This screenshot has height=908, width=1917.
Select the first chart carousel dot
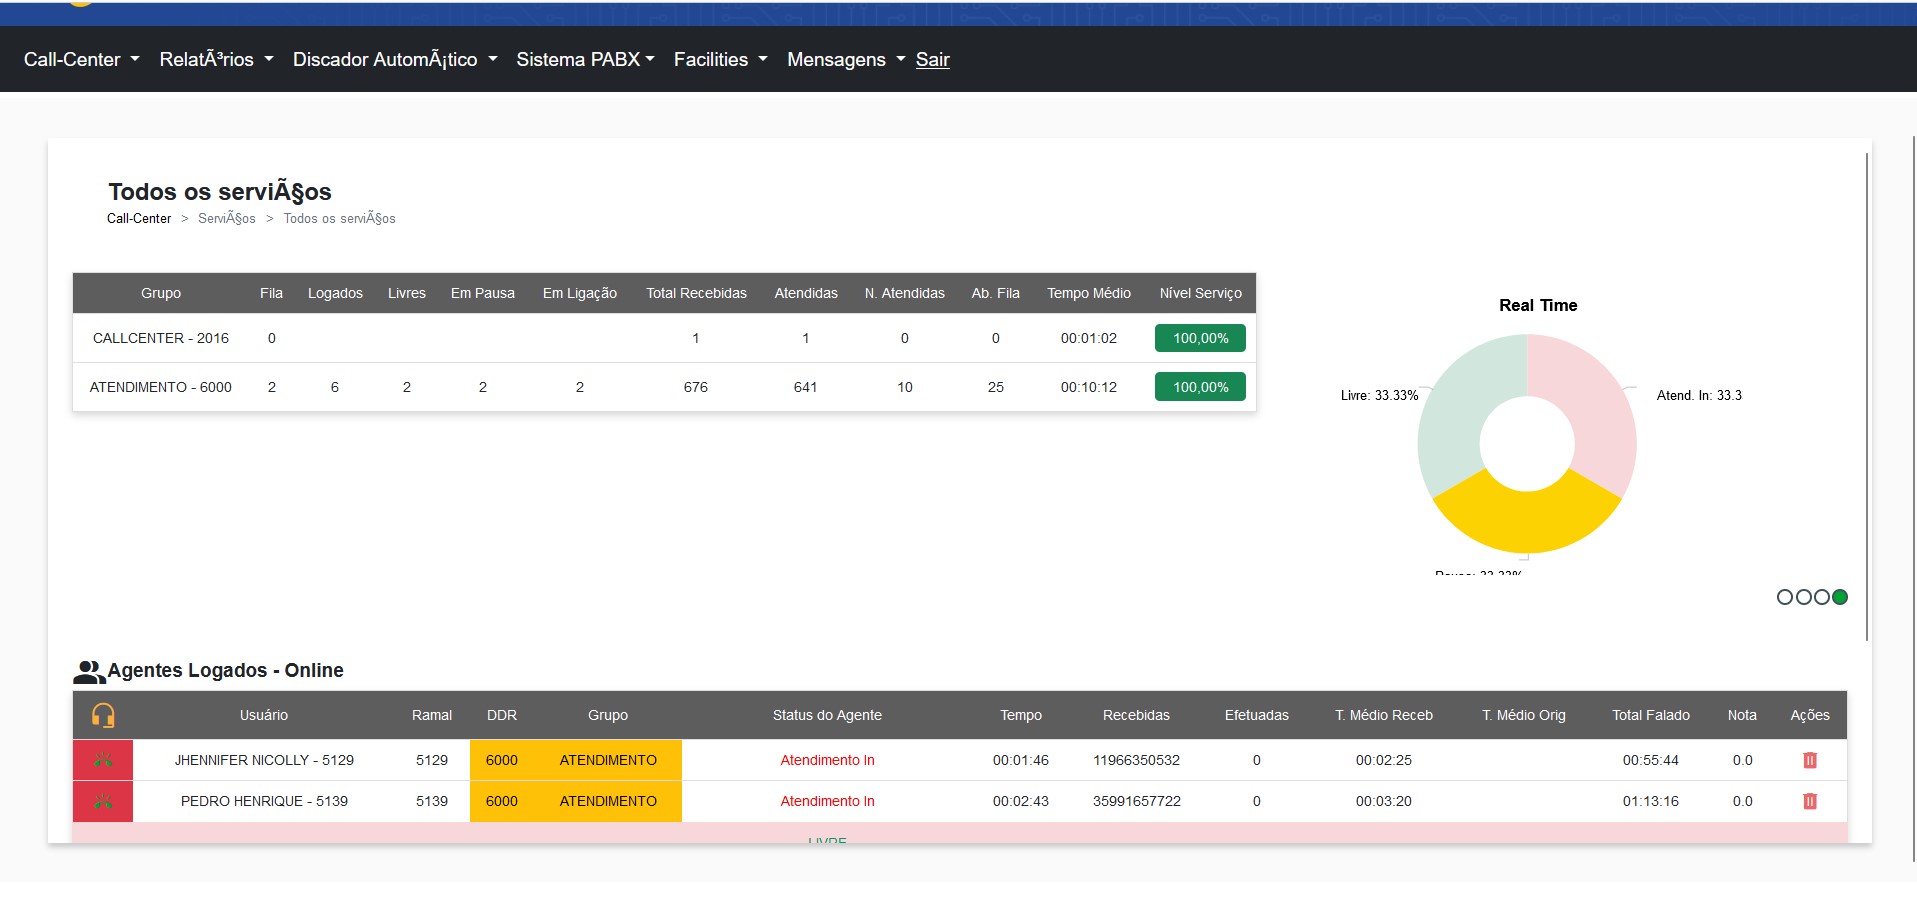pyautogui.click(x=1785, y=597)
